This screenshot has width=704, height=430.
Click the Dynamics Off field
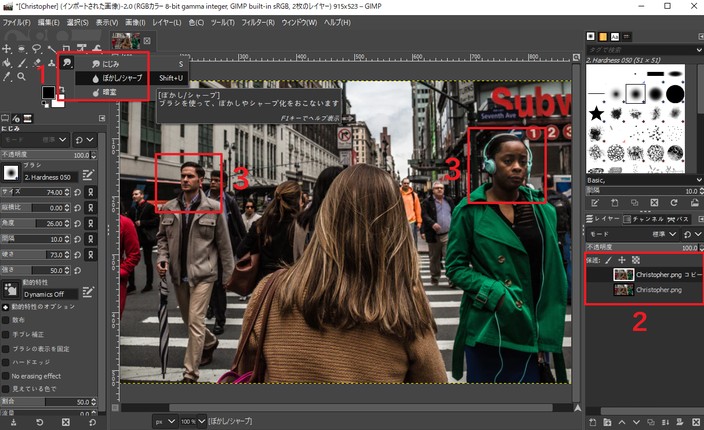click(x=50, y=294)
